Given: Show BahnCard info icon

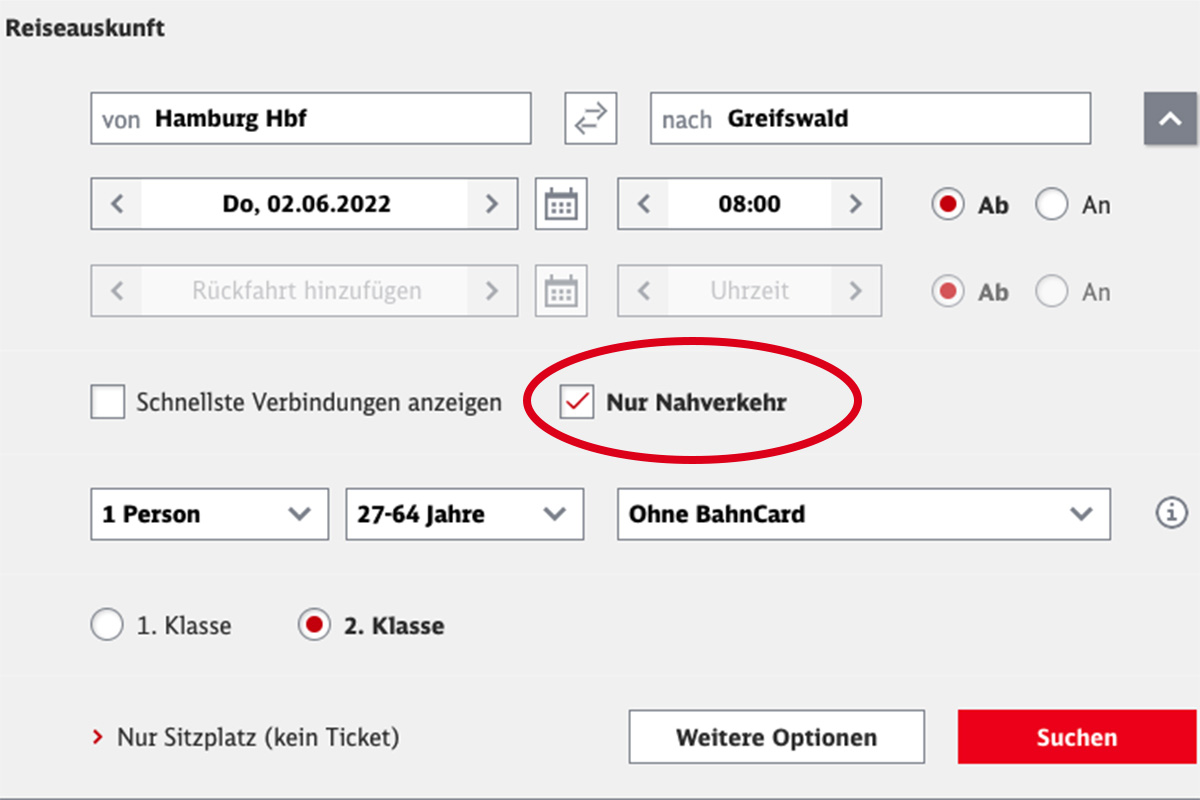Looking at the screenshot, I should 1170,514.
